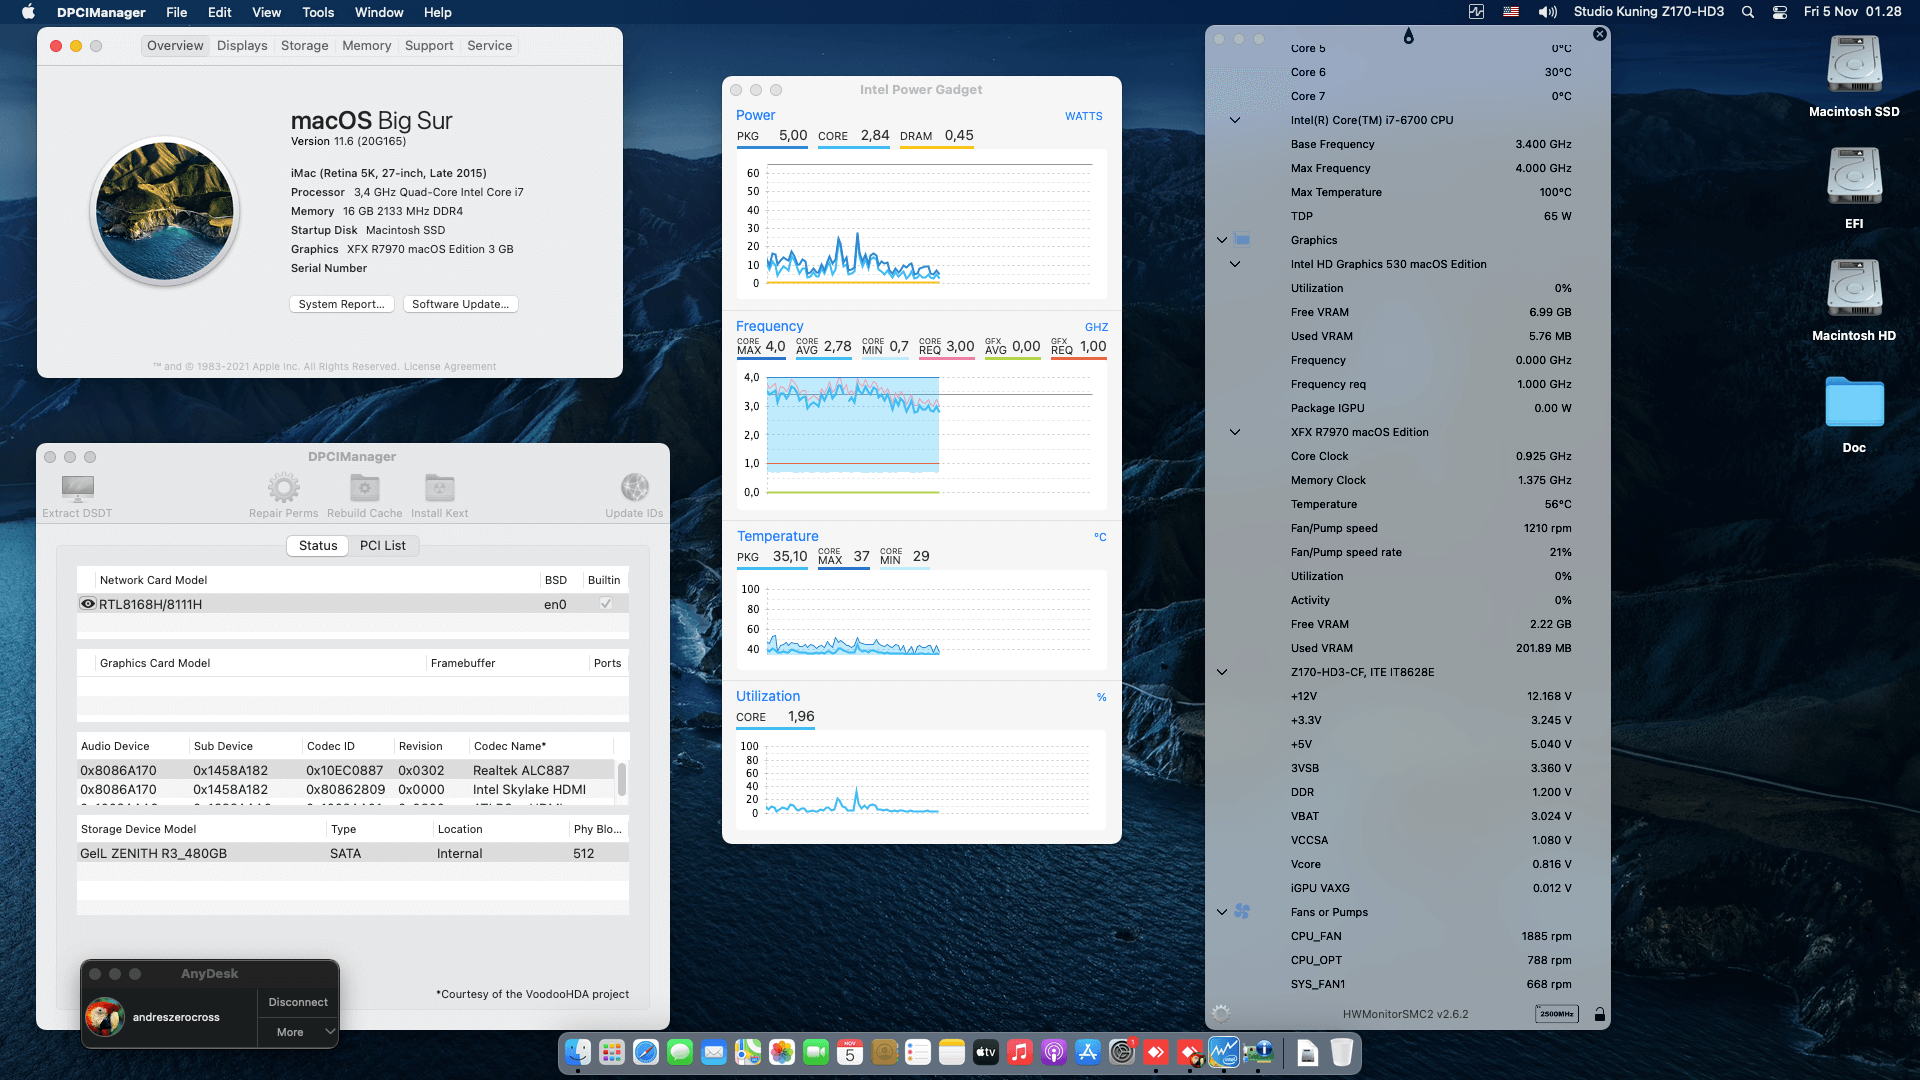Click Vcore 0.816 V row
1920x1080 pixels.
pos(1430,864)
